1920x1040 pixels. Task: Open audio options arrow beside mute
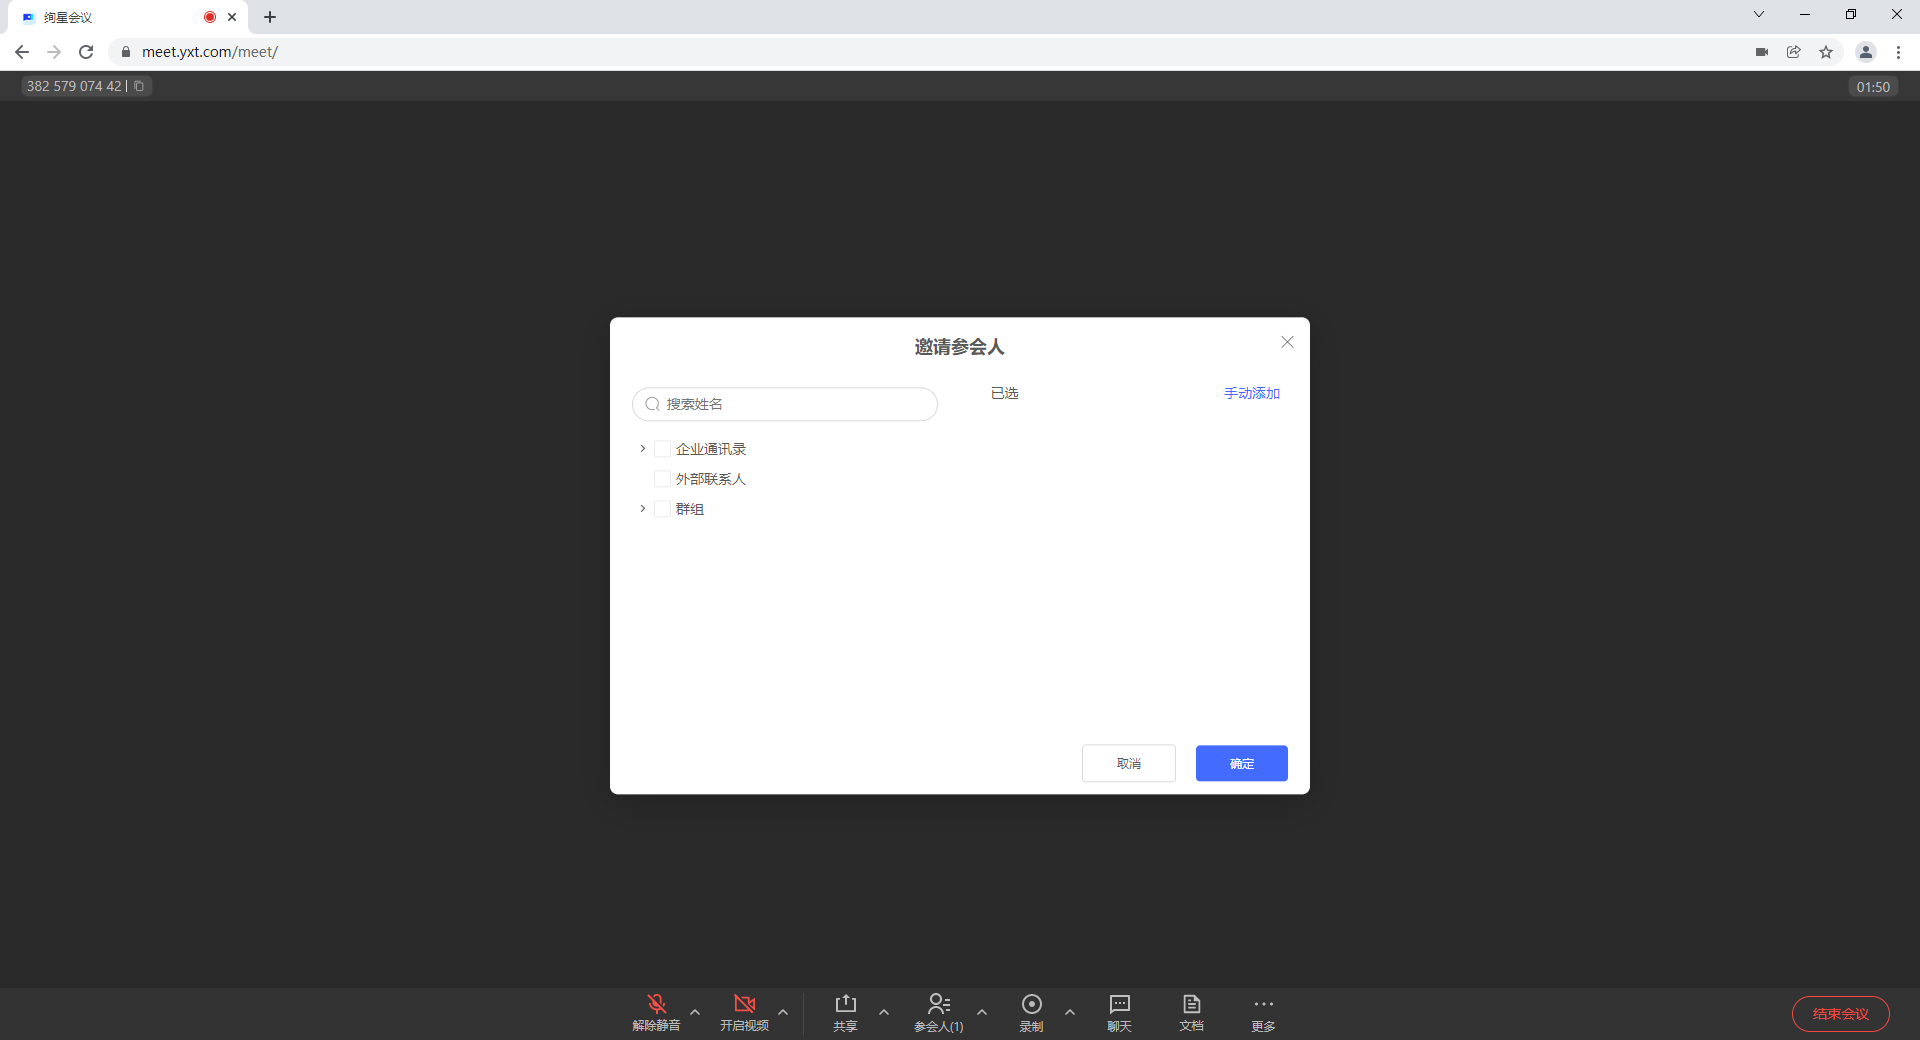point(695,1012)
